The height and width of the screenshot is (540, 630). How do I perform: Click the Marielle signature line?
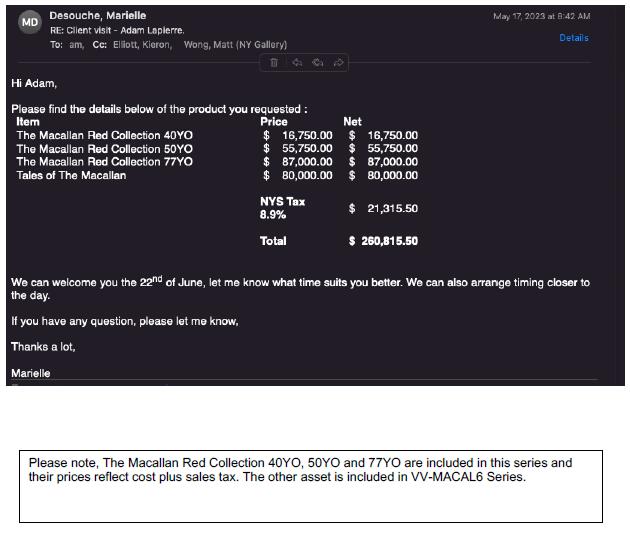coord(31,373)
